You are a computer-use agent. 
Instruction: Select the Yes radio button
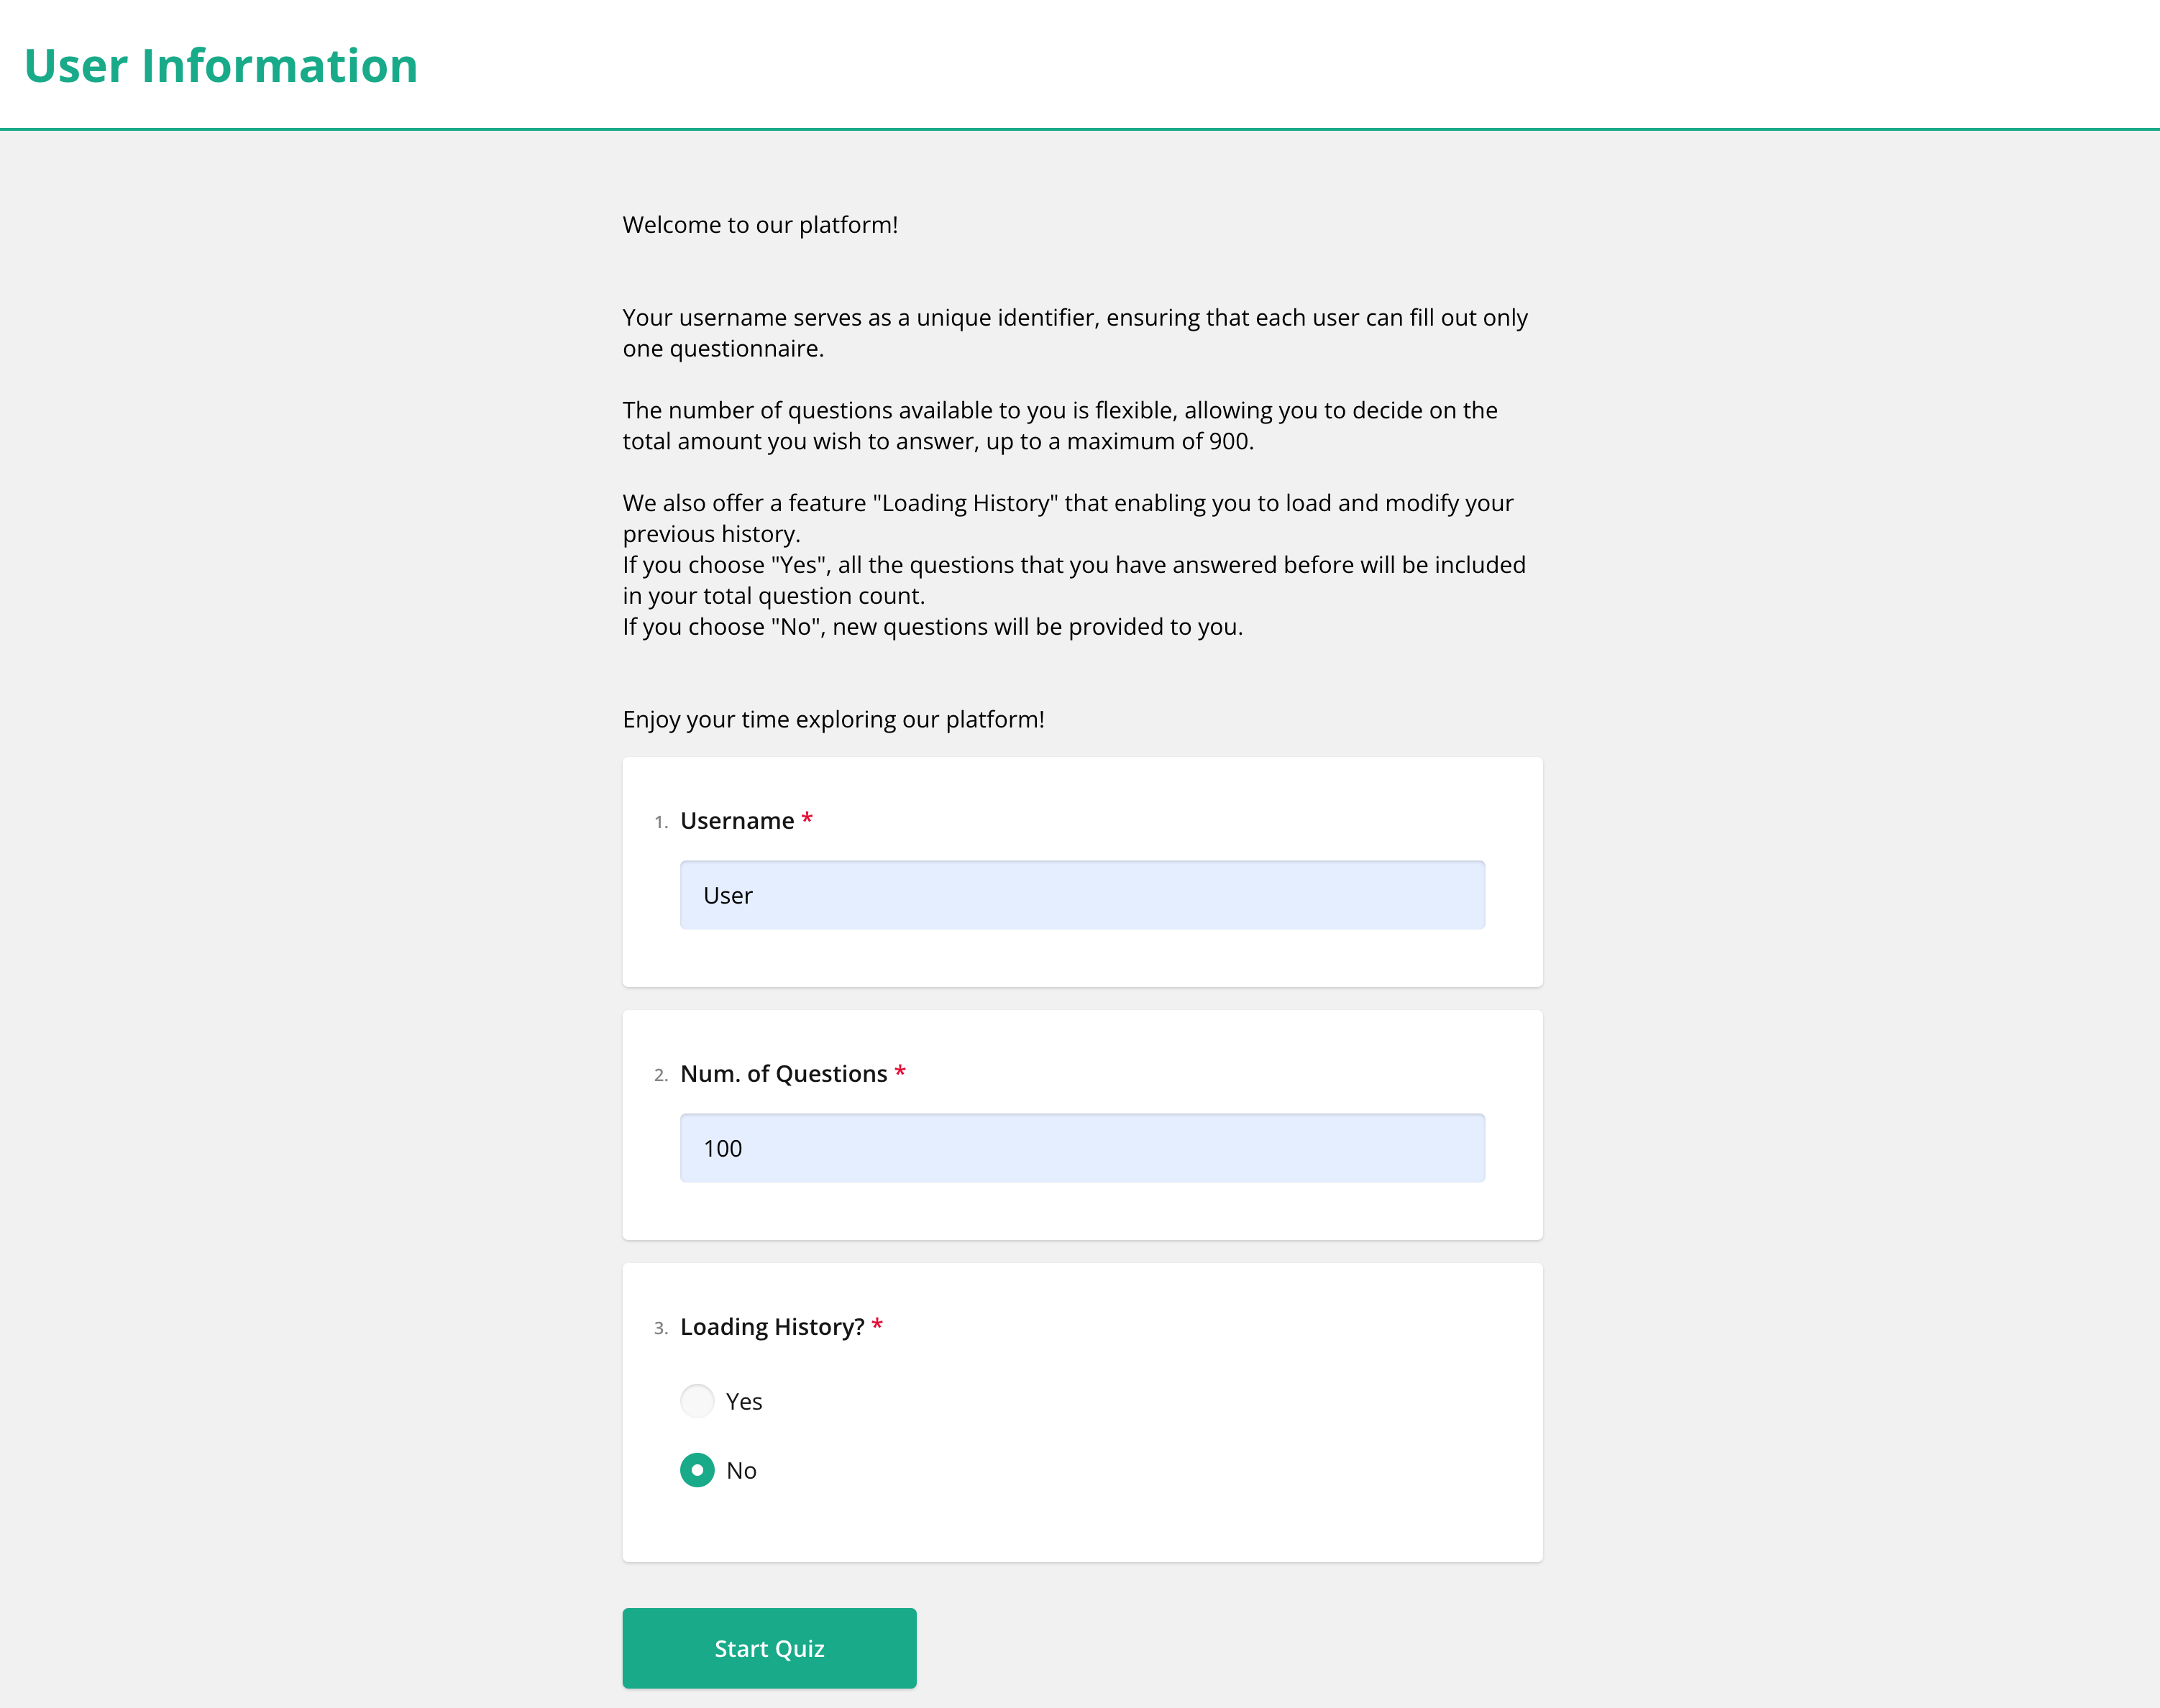[x=697, y=1400]
